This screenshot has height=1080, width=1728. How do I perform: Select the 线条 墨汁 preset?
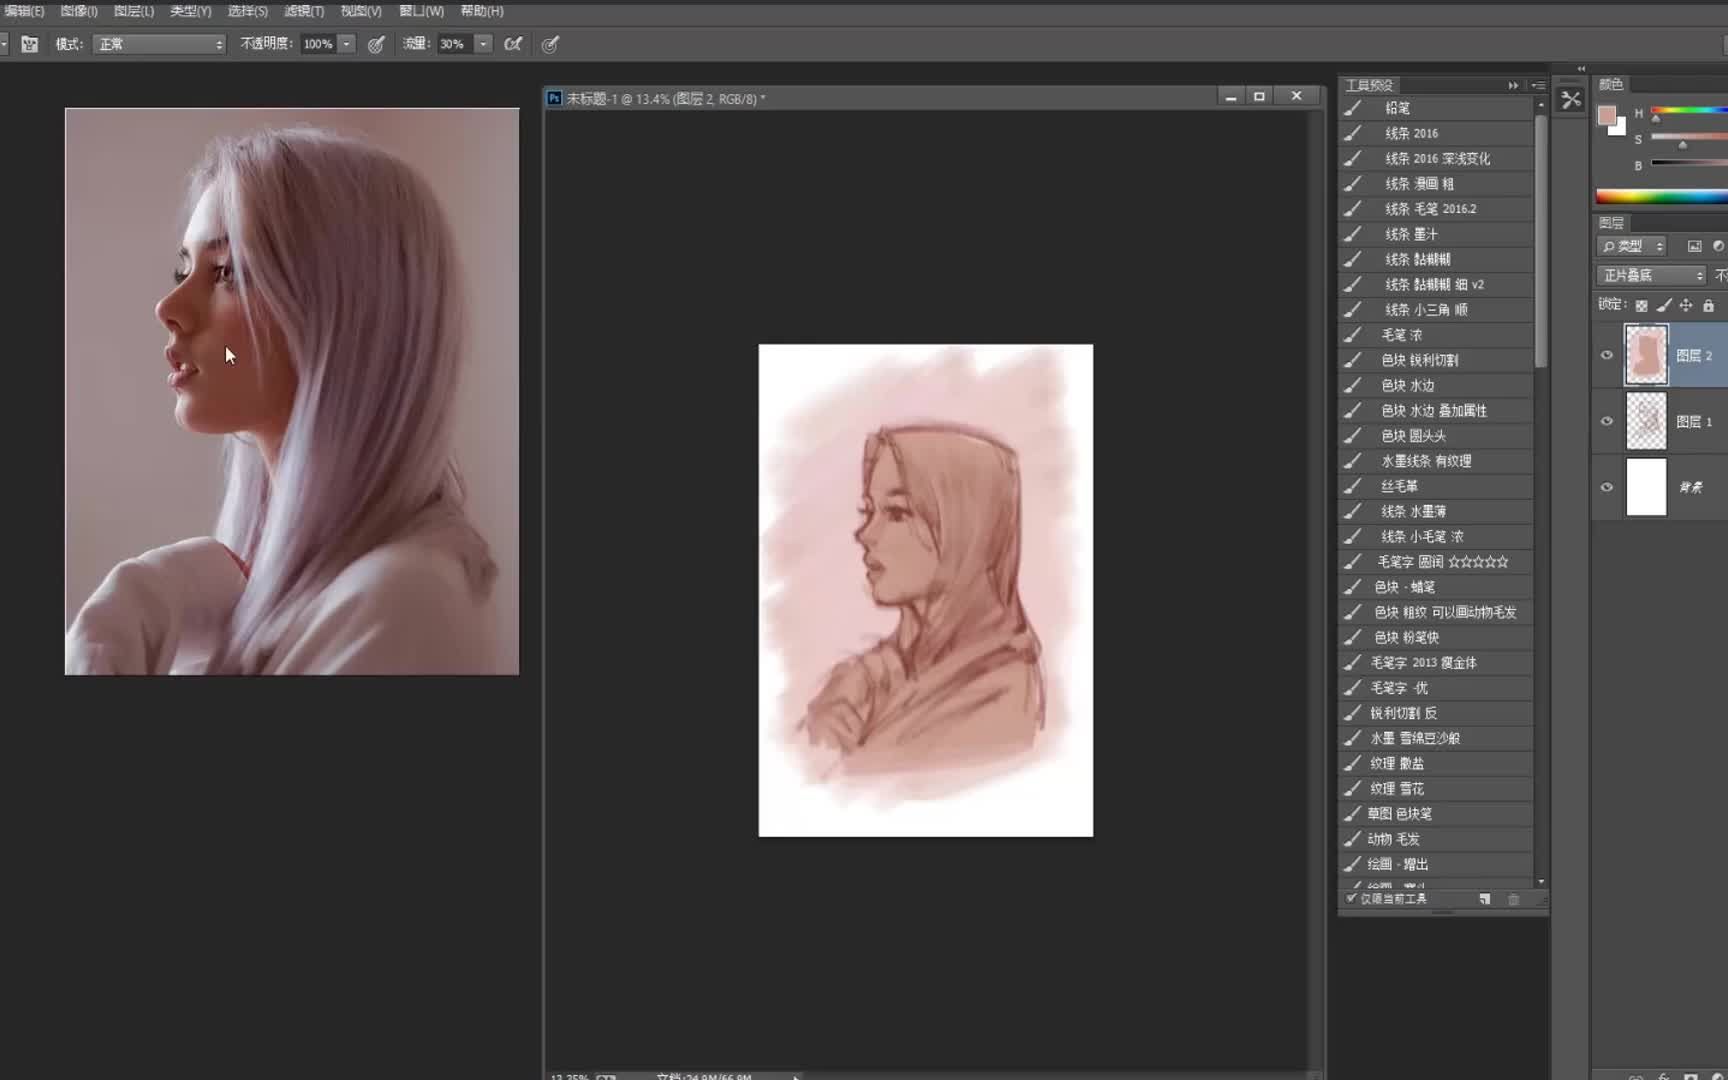coord(1410,234)
